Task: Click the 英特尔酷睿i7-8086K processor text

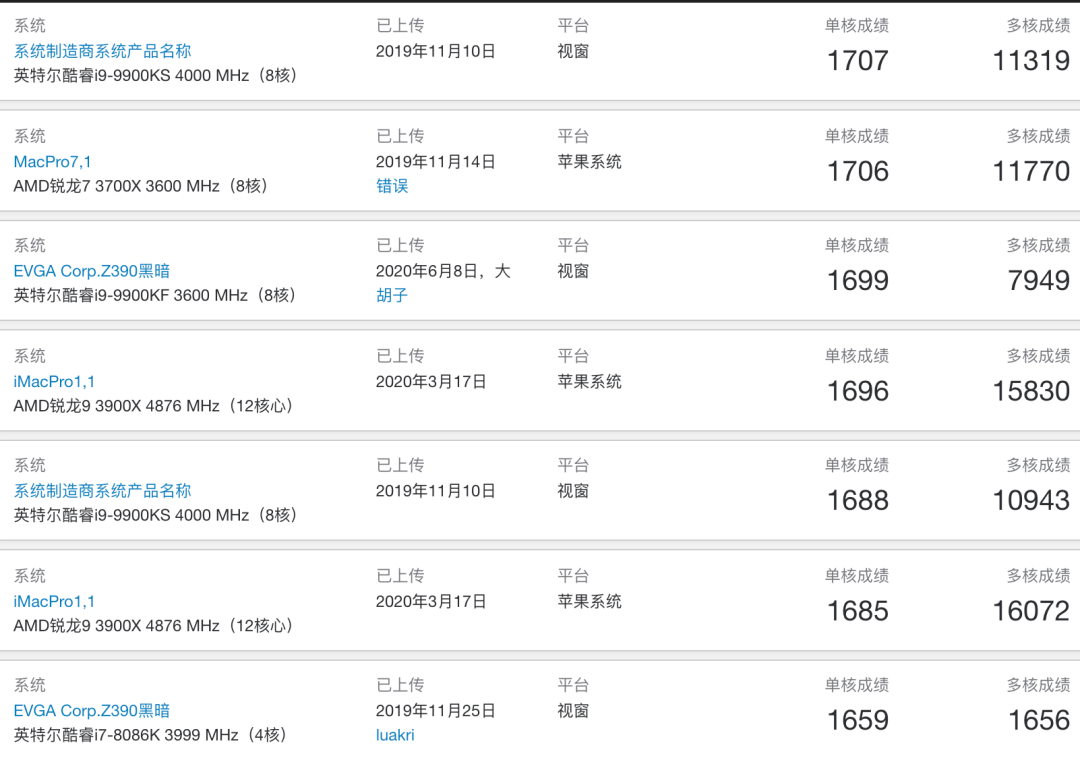Action: (x=150, y=735)
